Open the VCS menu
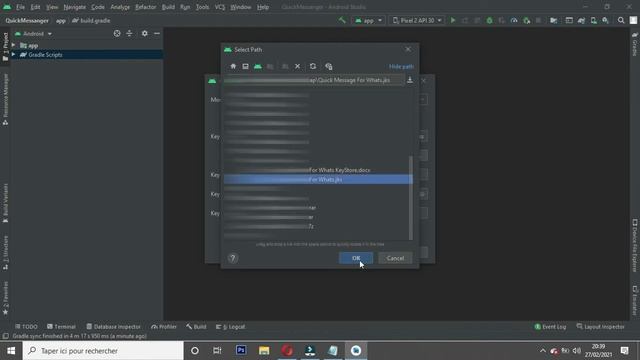Image resolution: width=640 pixels, height=360 pixels. [220, 7]
